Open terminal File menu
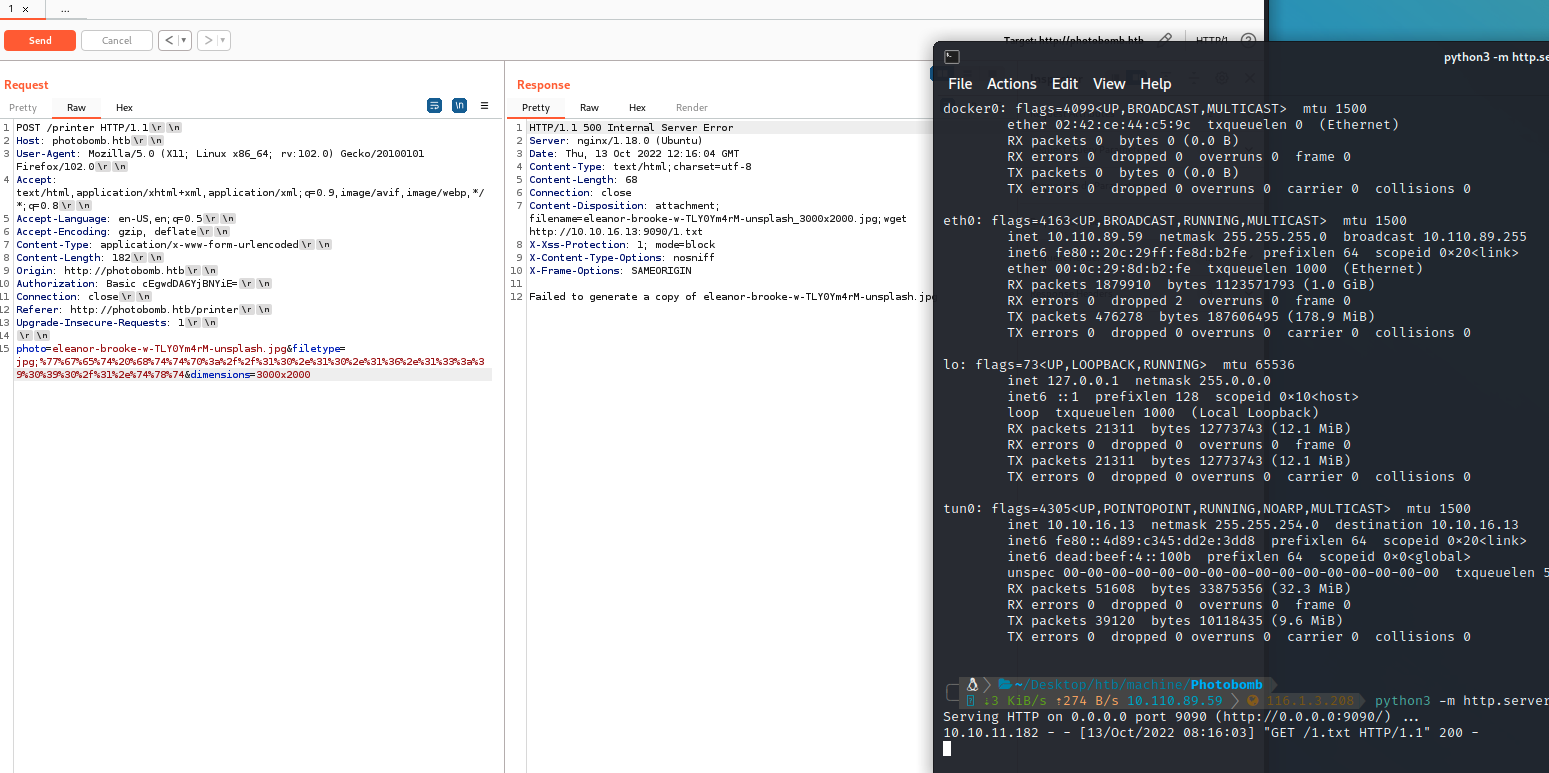Image resolution: width=1549 pixels, height=773 pixels. 960,84
